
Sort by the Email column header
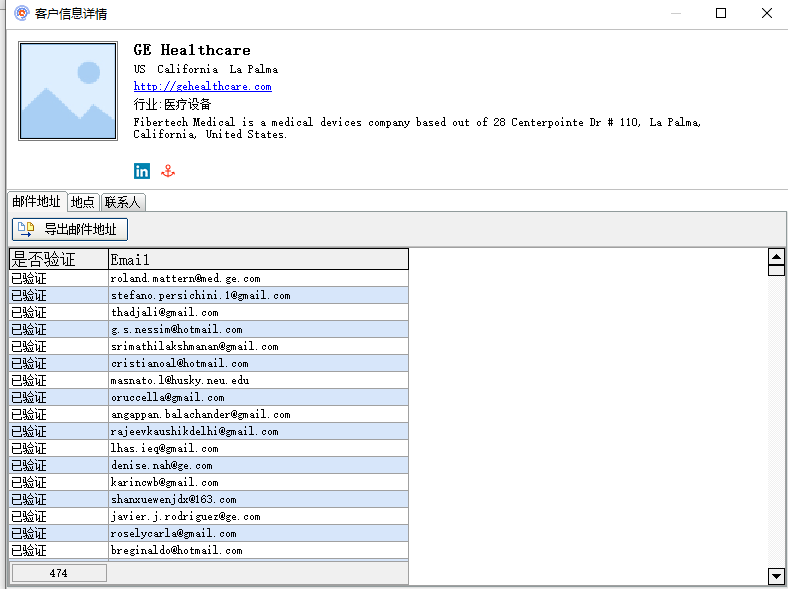click(258, 260)
